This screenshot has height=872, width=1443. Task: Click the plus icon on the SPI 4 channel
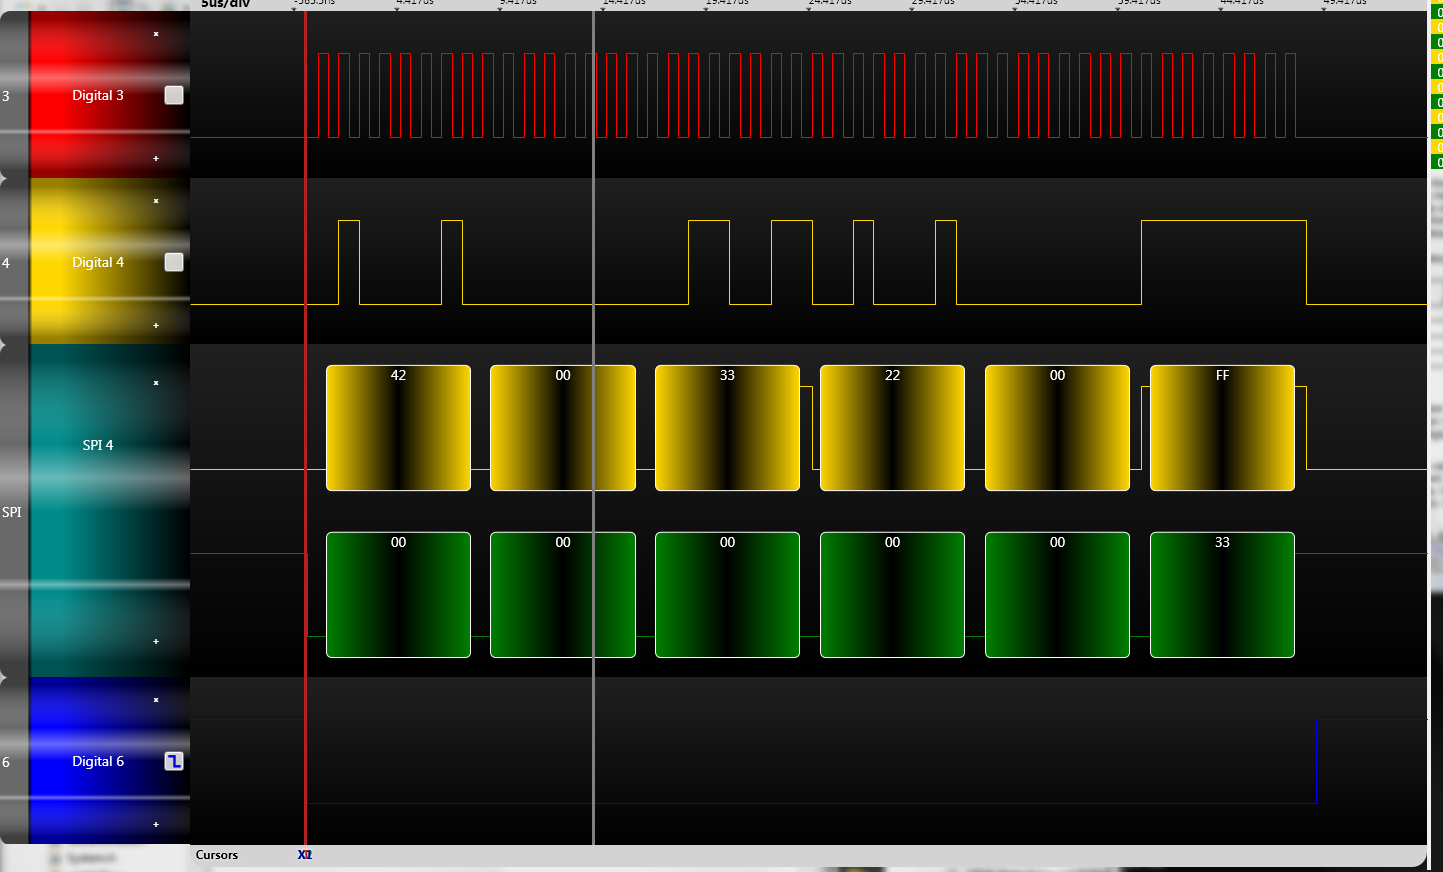(156, 641)
